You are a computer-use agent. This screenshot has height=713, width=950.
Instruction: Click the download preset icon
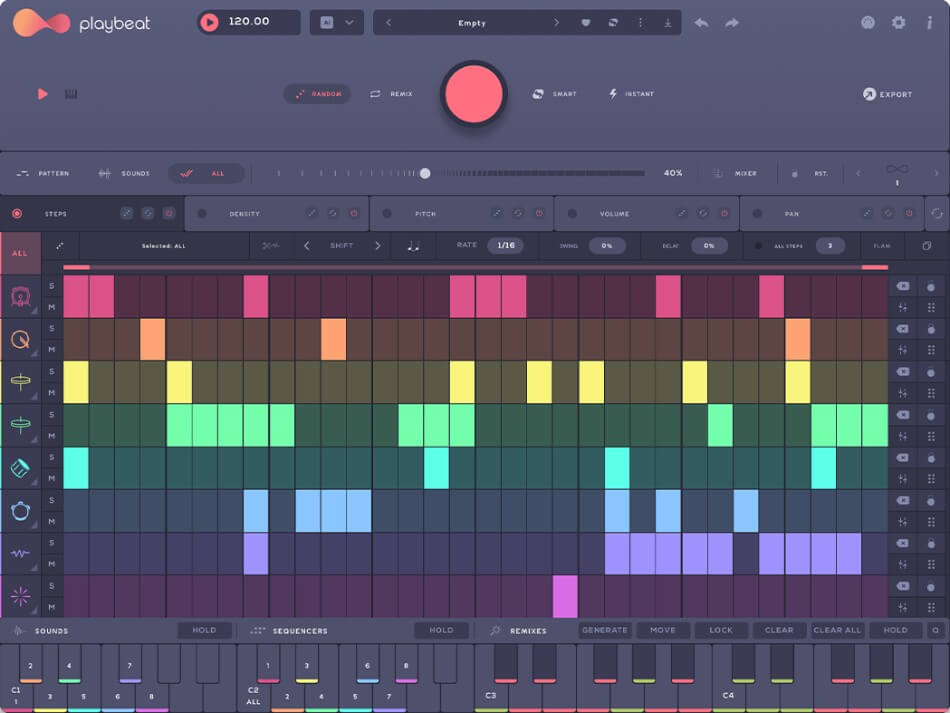[x=668, y=22]
